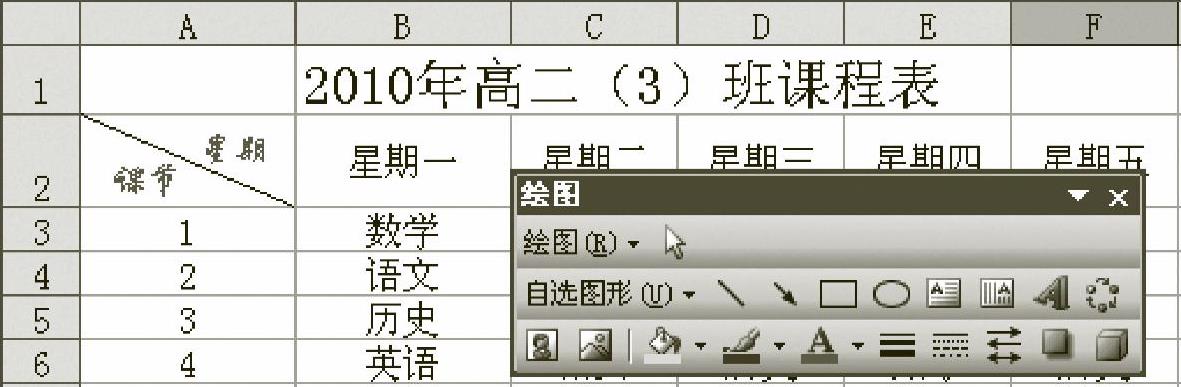This screenshot has width=1181, height=387.
Task: Select the Rectangle shape tool
Action: pos(838,294)
